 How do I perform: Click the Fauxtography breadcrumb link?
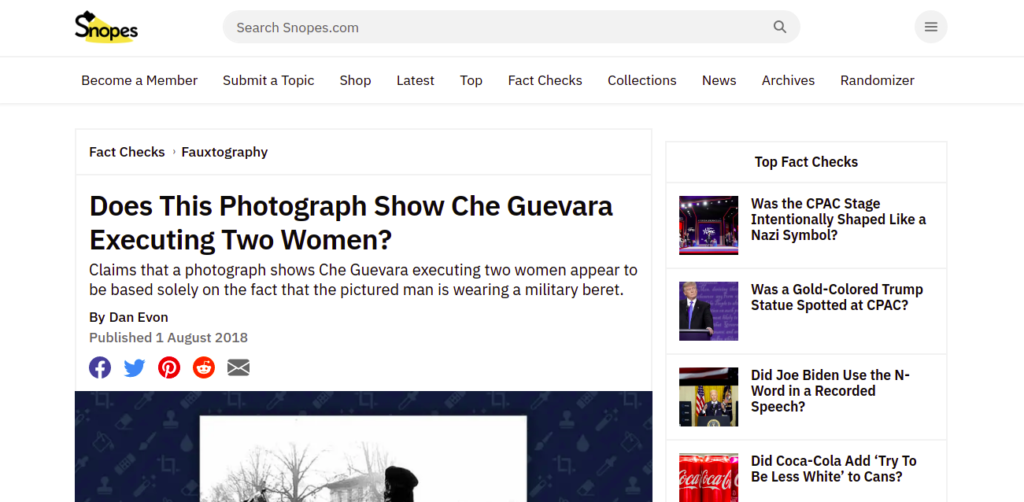pos(225,152)
